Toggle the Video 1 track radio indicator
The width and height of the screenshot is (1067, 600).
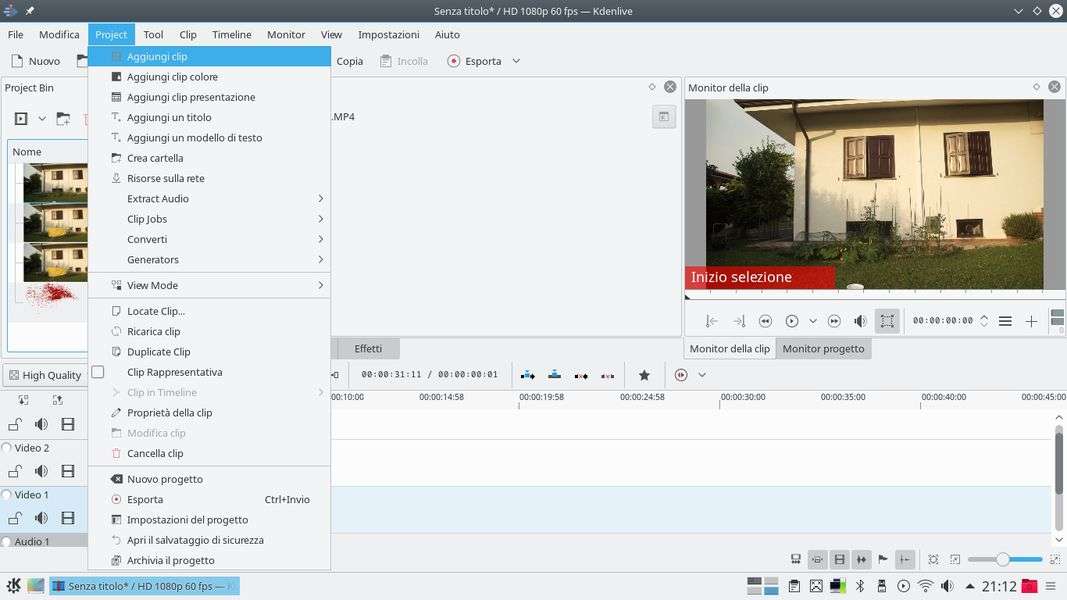click(7, 495)
